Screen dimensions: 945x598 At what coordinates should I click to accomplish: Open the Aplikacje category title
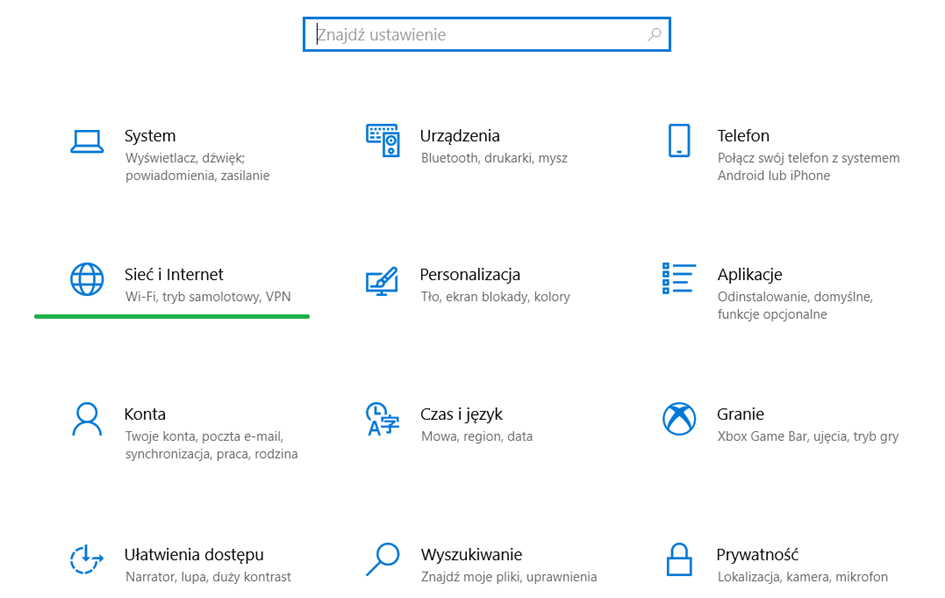(750, 274)
